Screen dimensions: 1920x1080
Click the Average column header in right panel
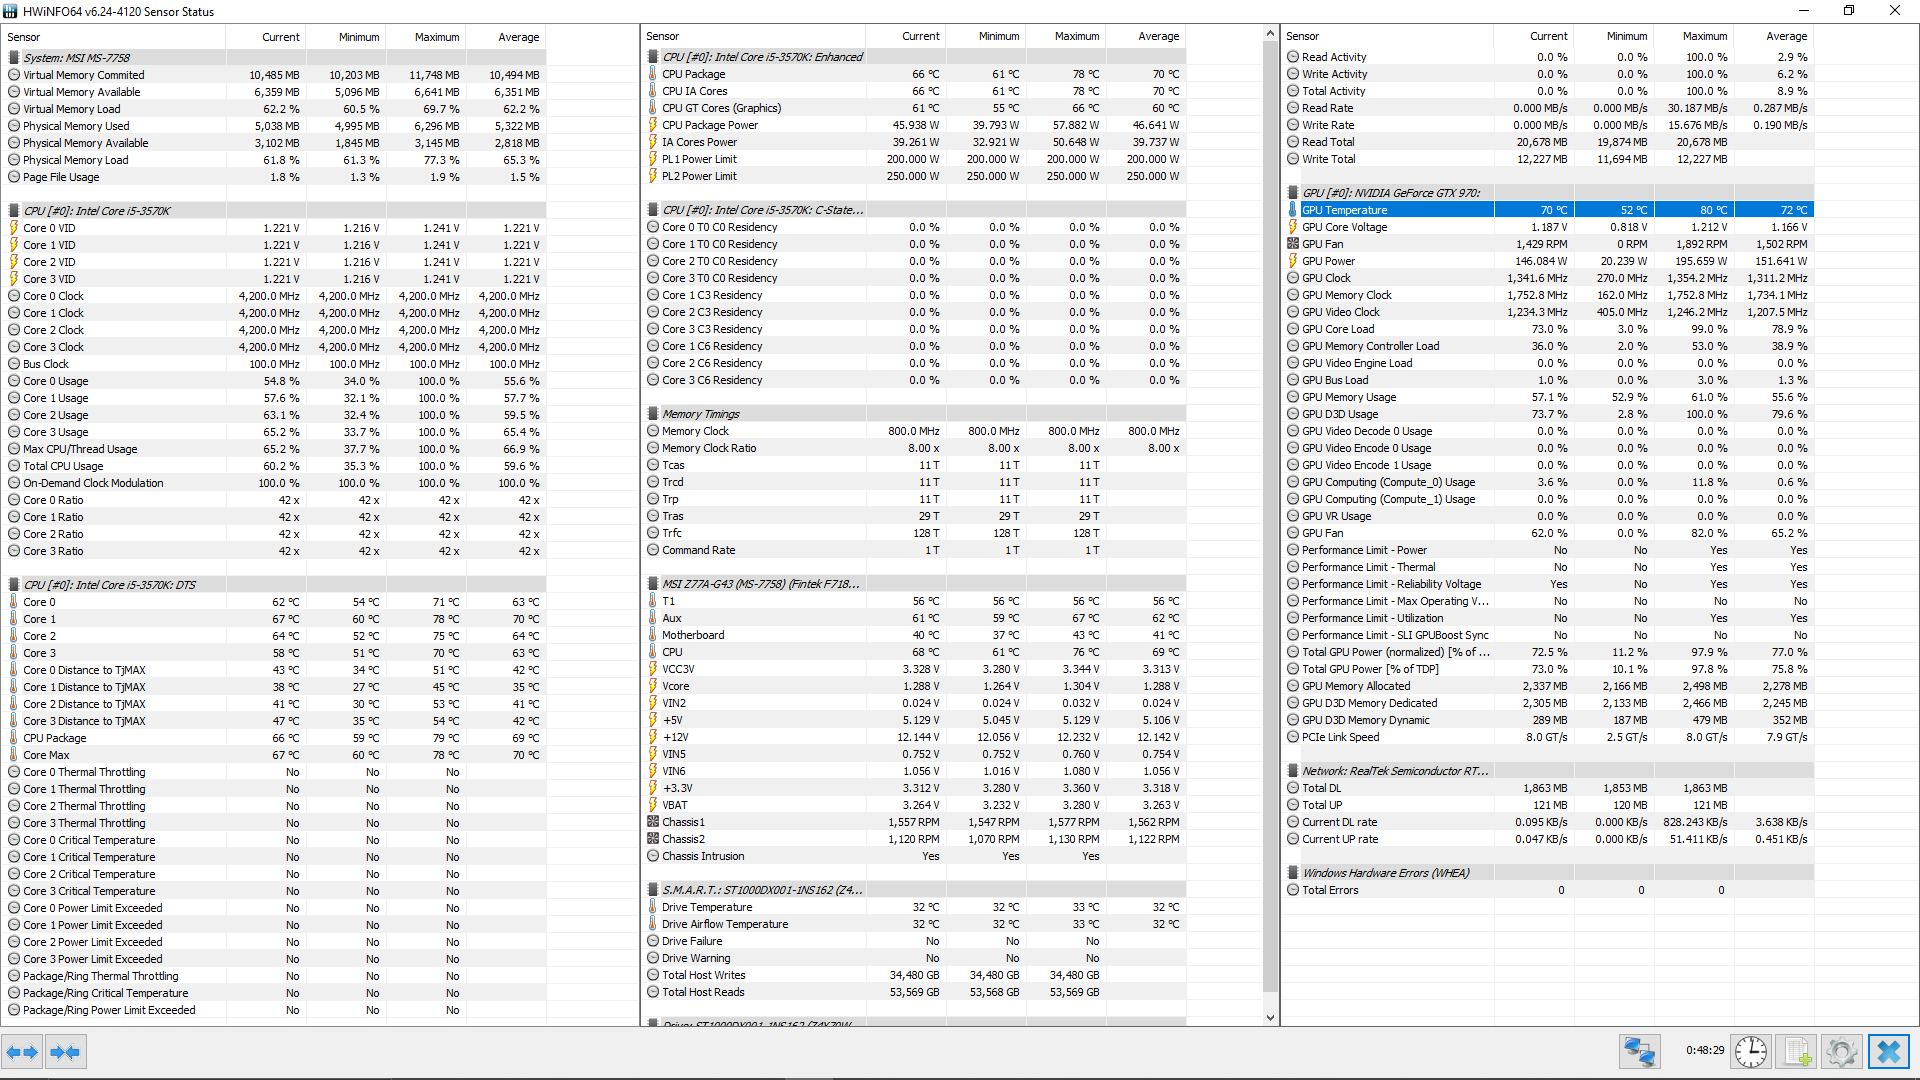(x=1786, y=36)
